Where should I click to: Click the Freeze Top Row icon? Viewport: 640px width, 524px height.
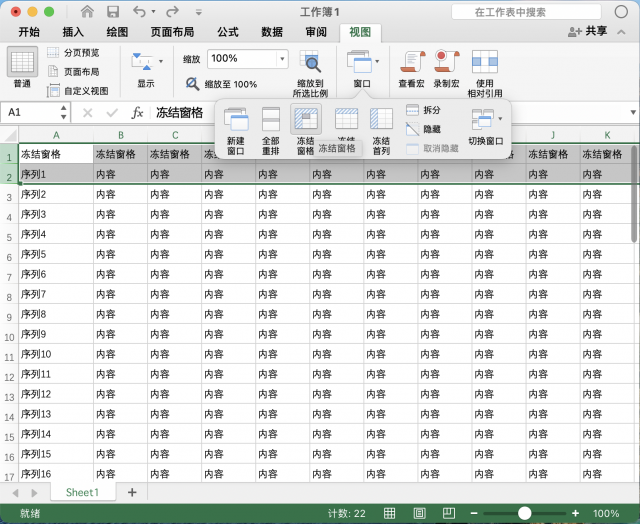346,119
